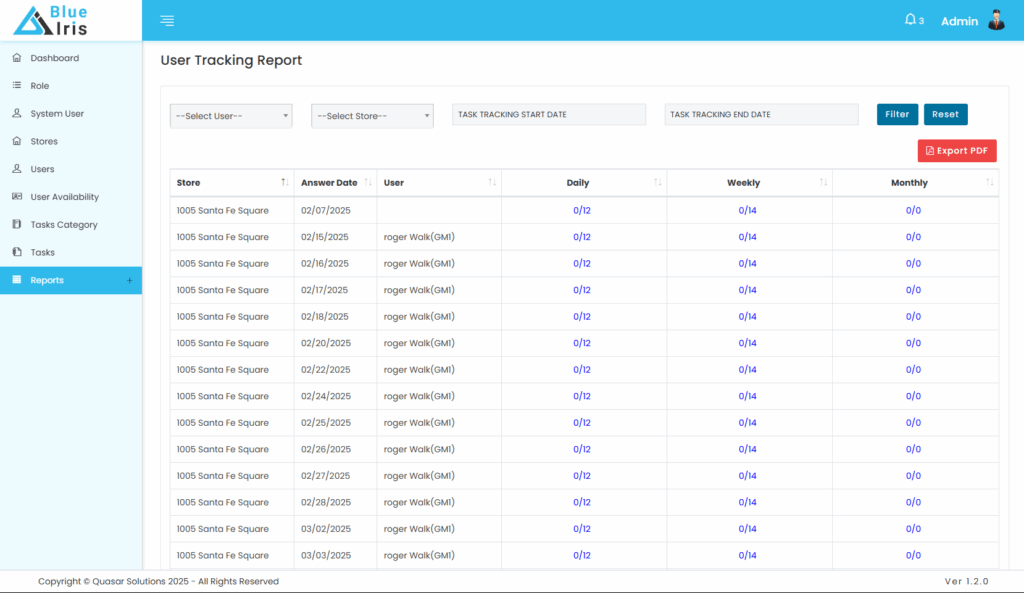
Task: Click the Admin avatar picture
Action: 997,20
